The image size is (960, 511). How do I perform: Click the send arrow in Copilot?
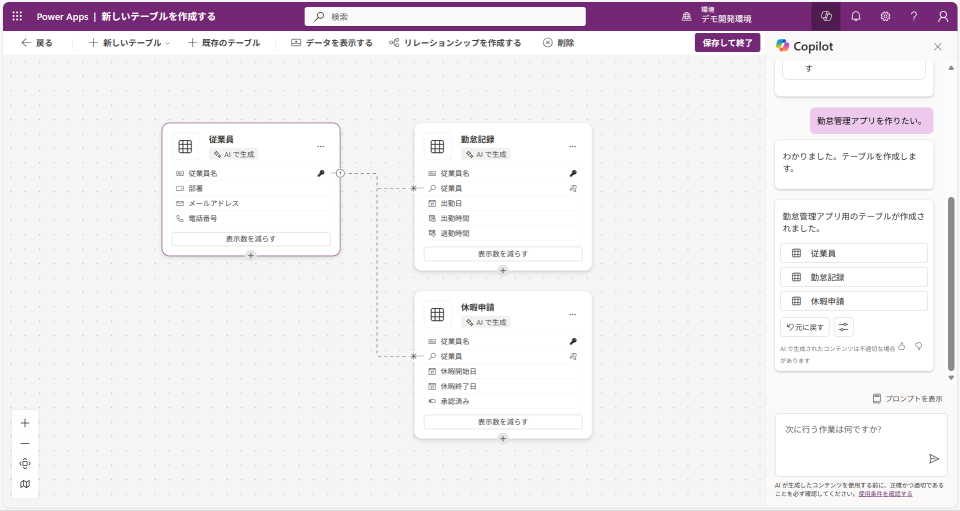(x=934, y=459)
